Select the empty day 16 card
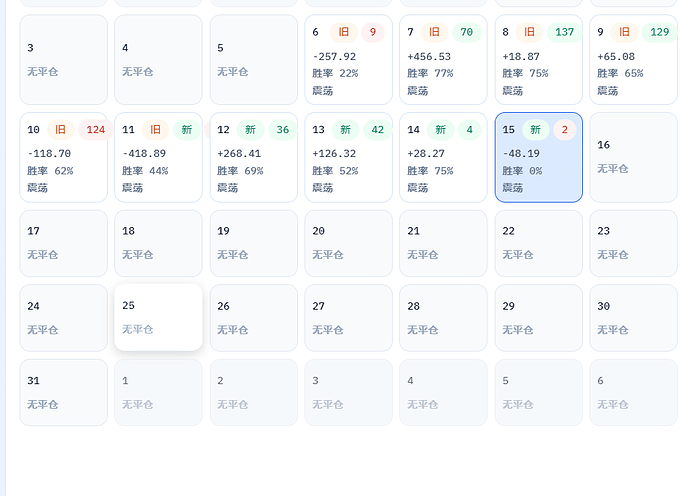690x496 pixels. pyautogui.click(x=633, y=158)
